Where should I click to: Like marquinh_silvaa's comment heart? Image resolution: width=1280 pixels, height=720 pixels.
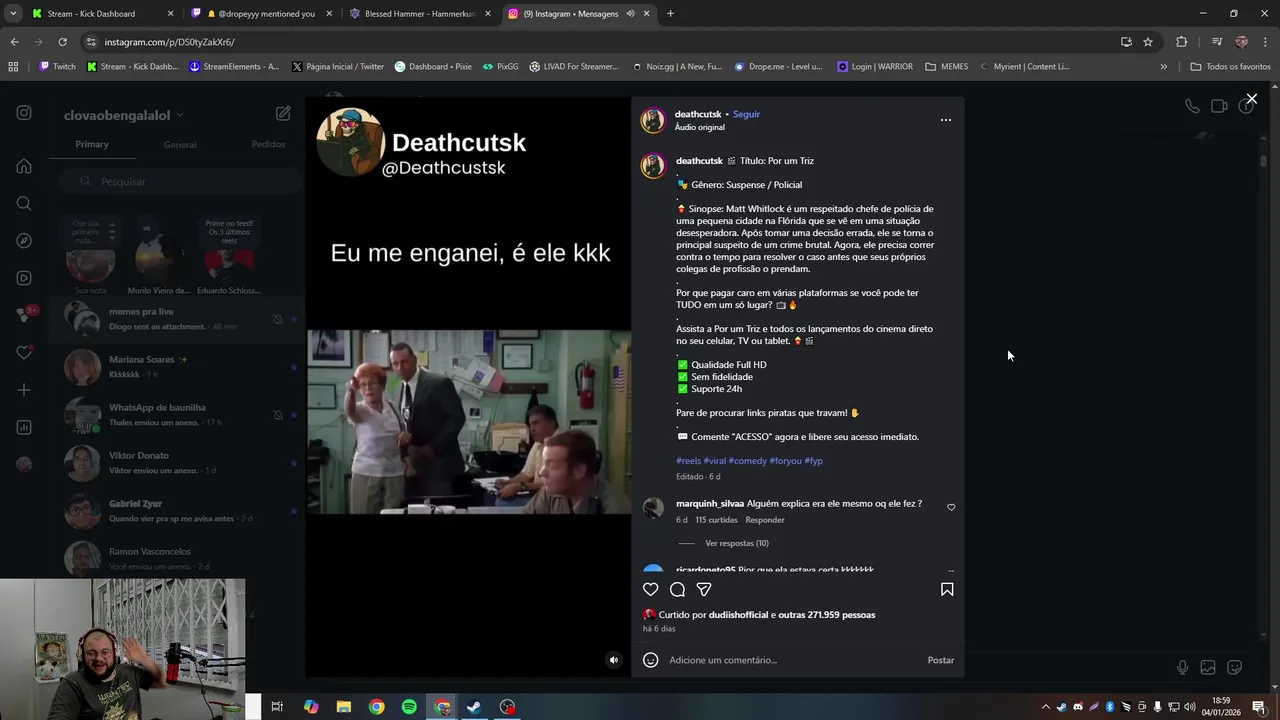pos(951,507)
